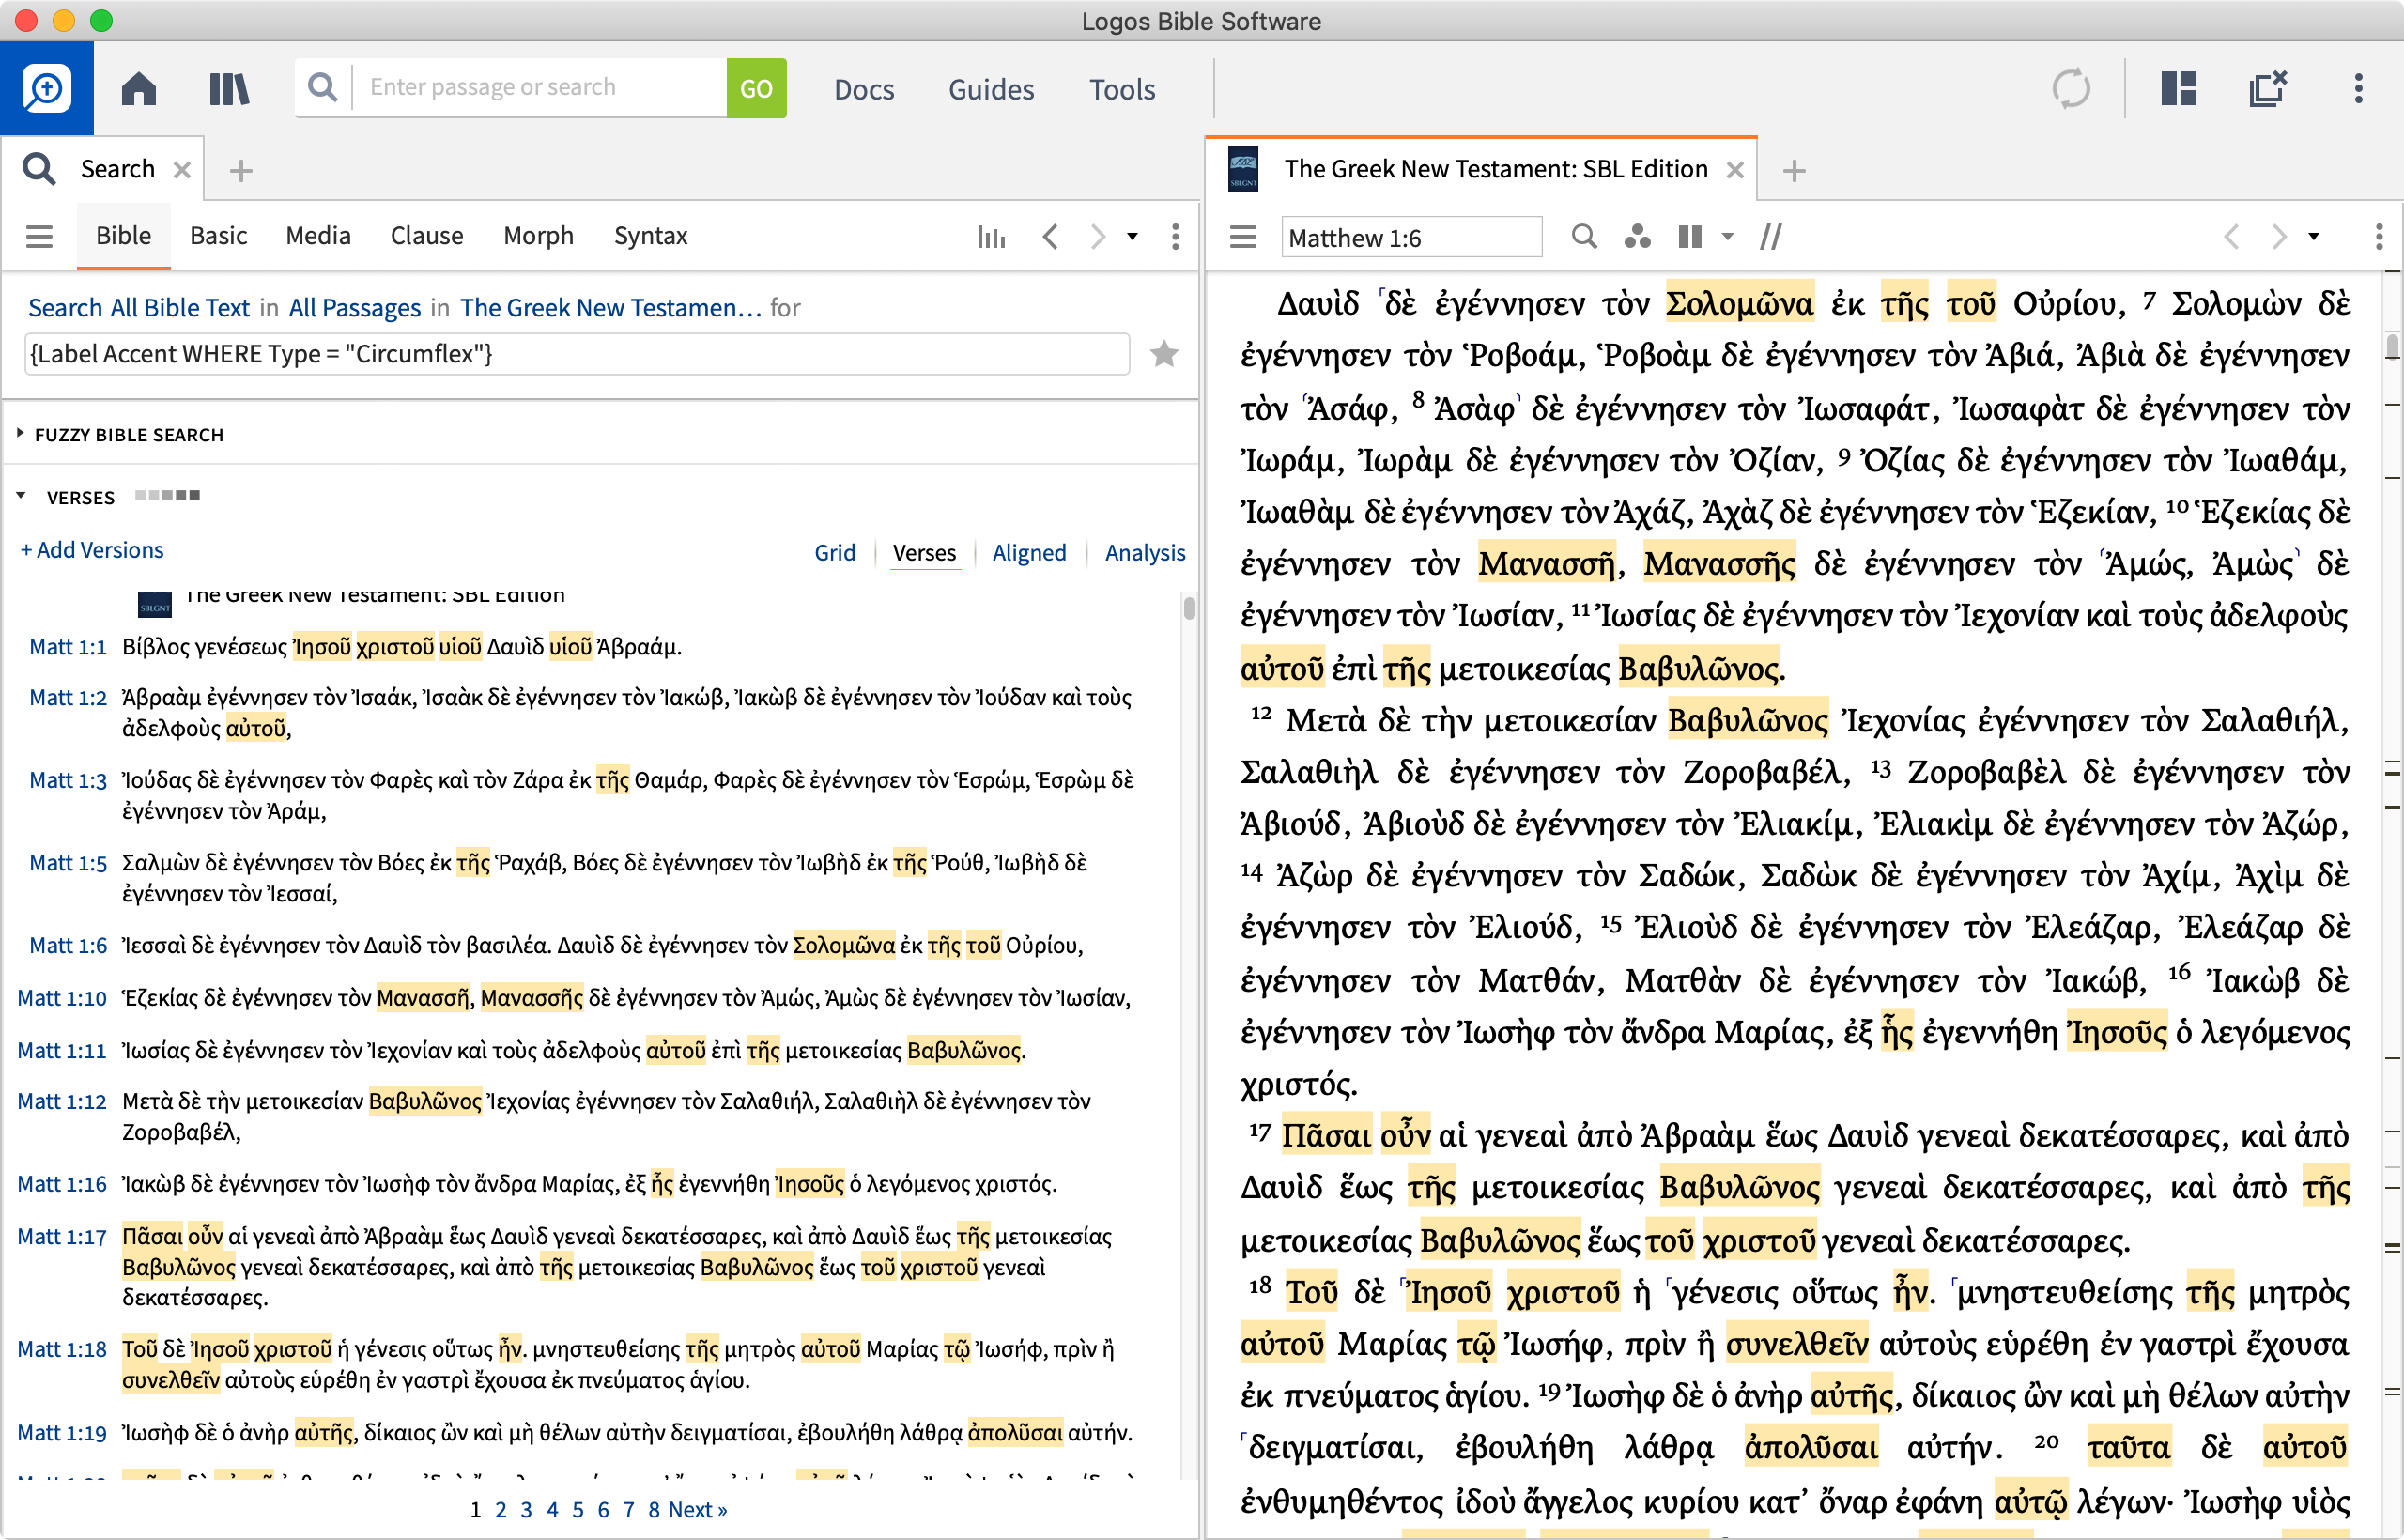2404x1540 pixels.
Task: Open the Search panel hamburger menu
Action: pyautogui.click(x=39, y=236)
